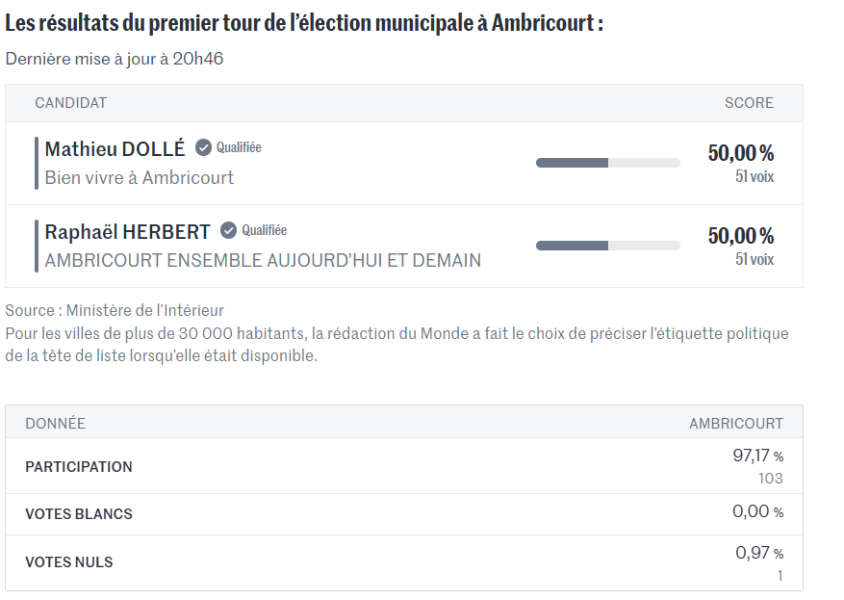The image size is (844, 600).
Task: Click Mathieu DOLLÉ's 50,00 % score
Action: 741,152
